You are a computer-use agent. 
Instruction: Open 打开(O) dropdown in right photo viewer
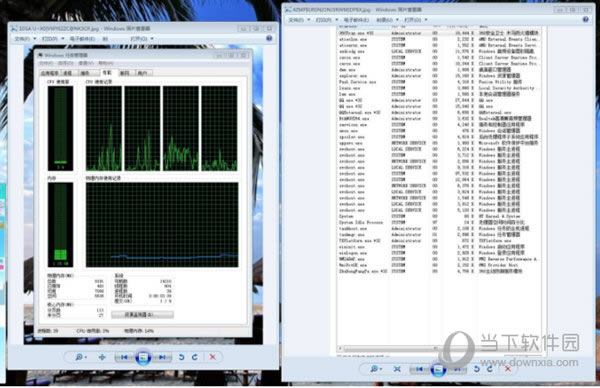tap(416, 20)
